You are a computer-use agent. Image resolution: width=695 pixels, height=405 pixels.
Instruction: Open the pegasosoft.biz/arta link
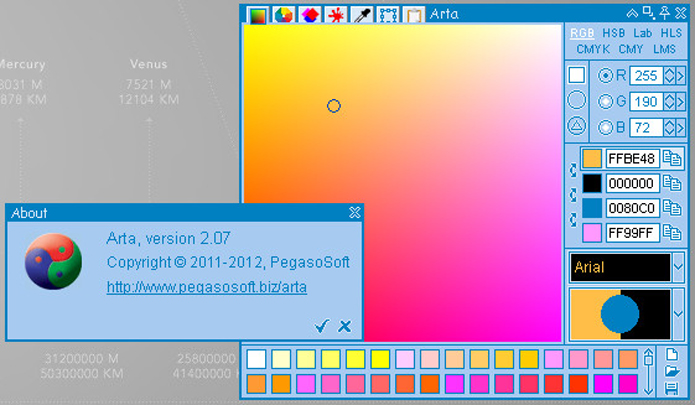206,287
